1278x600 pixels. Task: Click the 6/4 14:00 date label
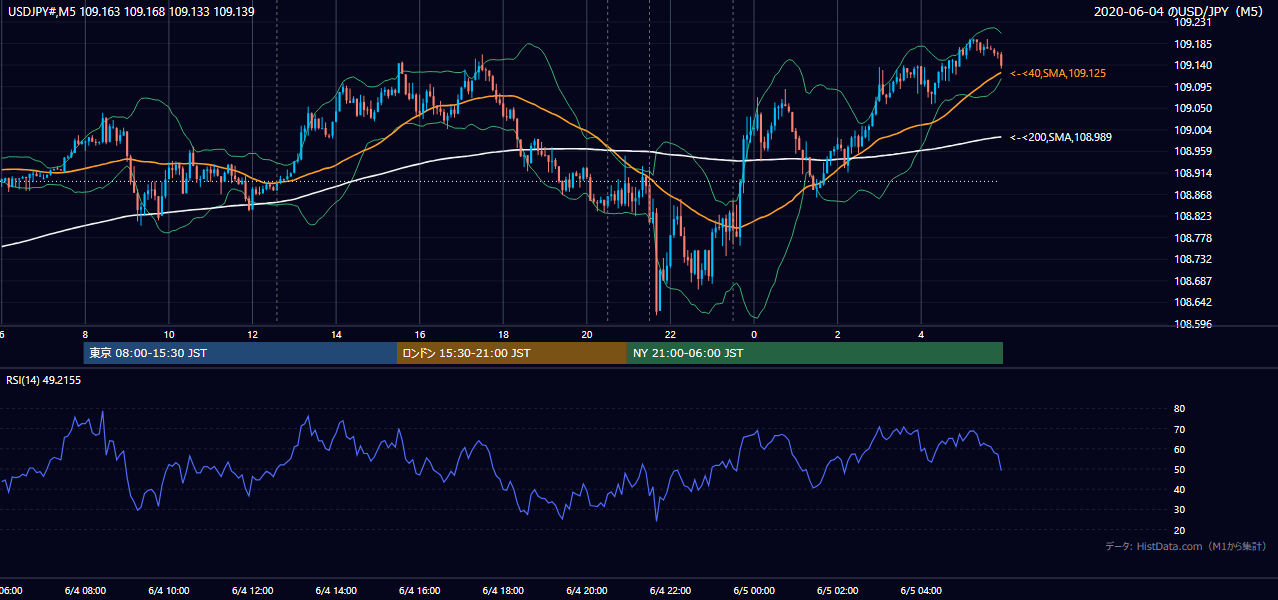336,591
